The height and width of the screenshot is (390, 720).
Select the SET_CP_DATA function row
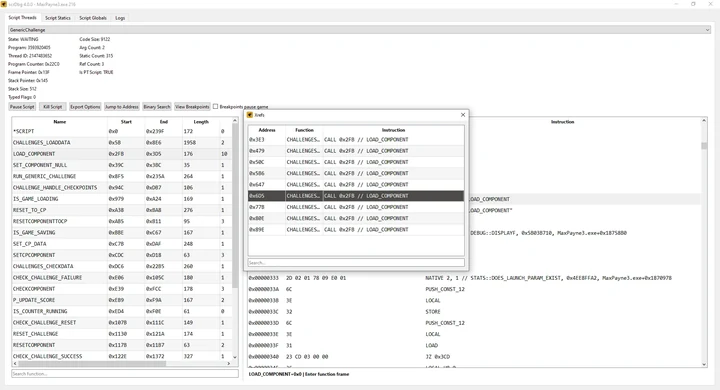coord(122,244)
